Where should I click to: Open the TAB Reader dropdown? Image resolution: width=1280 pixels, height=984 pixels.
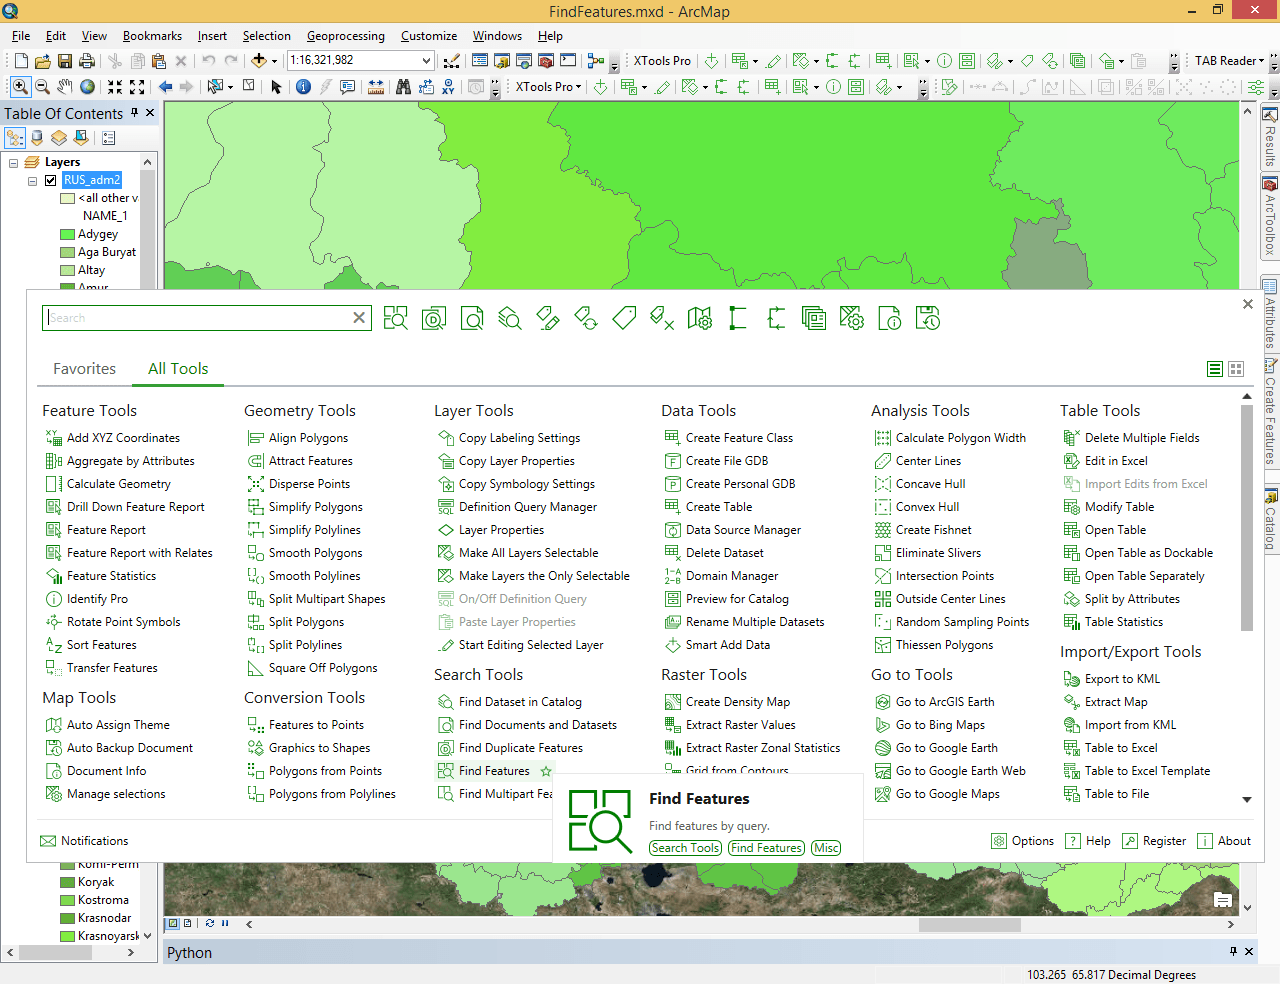[x=1230, y=61]
